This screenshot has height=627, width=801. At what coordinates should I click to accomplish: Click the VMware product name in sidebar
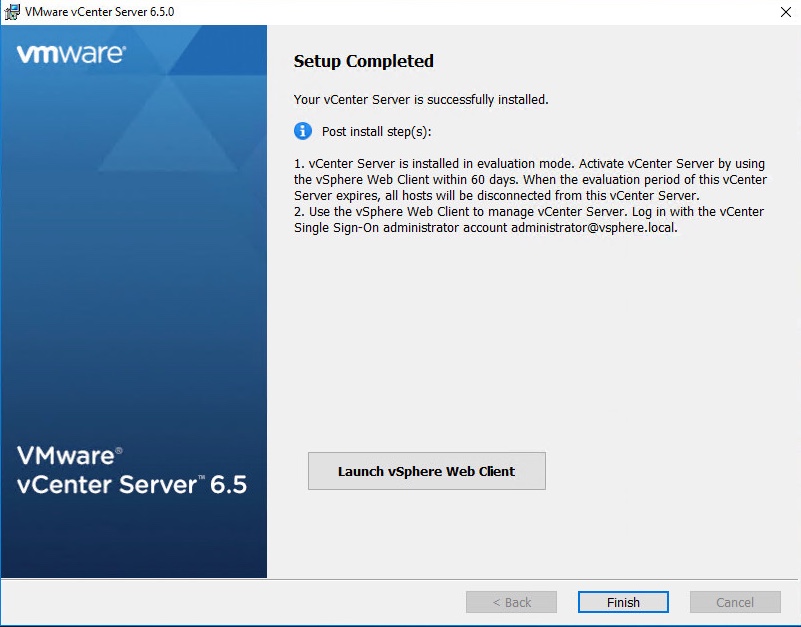(x=69, y=456)
